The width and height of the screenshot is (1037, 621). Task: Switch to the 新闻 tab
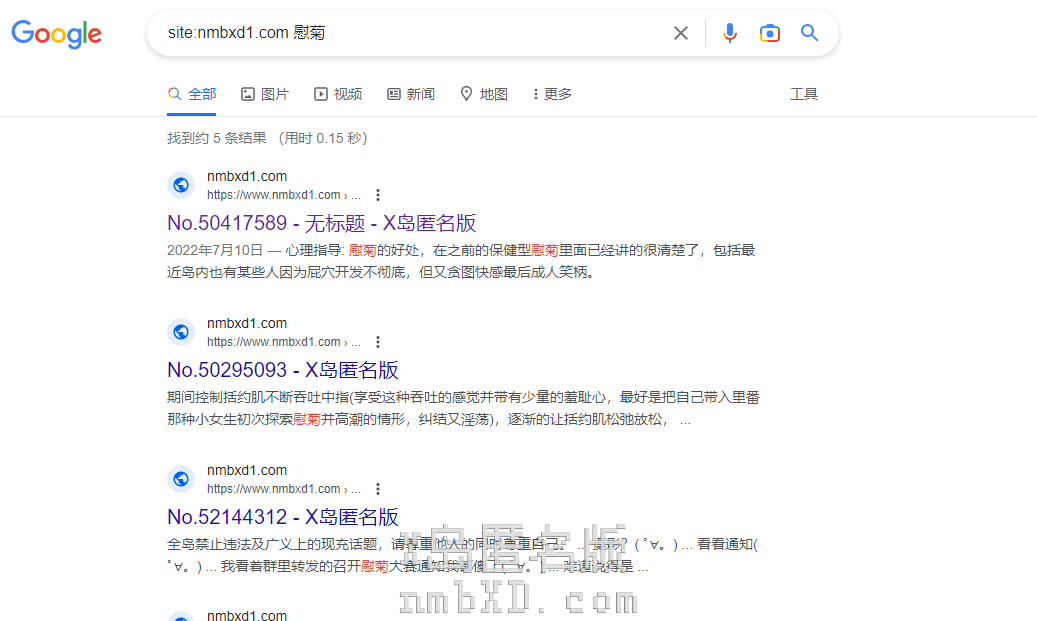411,94
